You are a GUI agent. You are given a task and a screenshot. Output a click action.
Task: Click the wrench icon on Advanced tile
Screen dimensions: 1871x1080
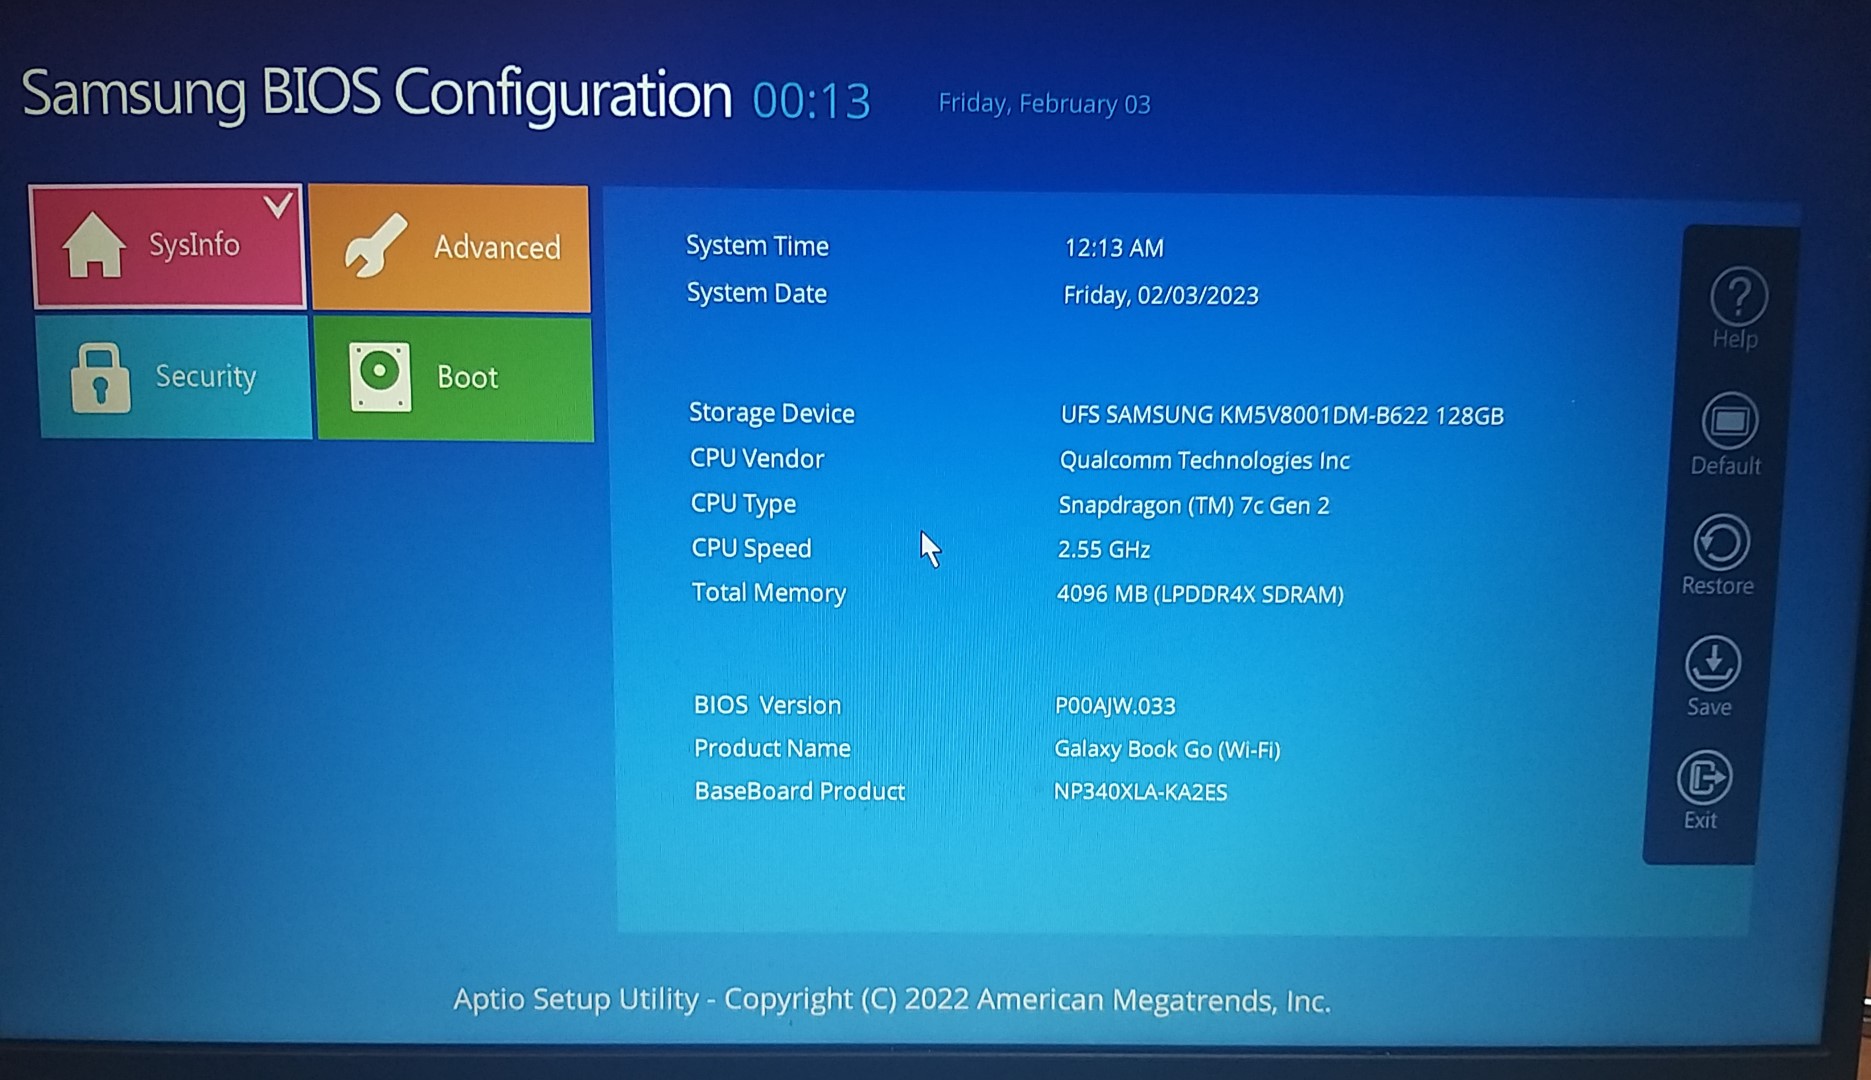tap(375, 246)
